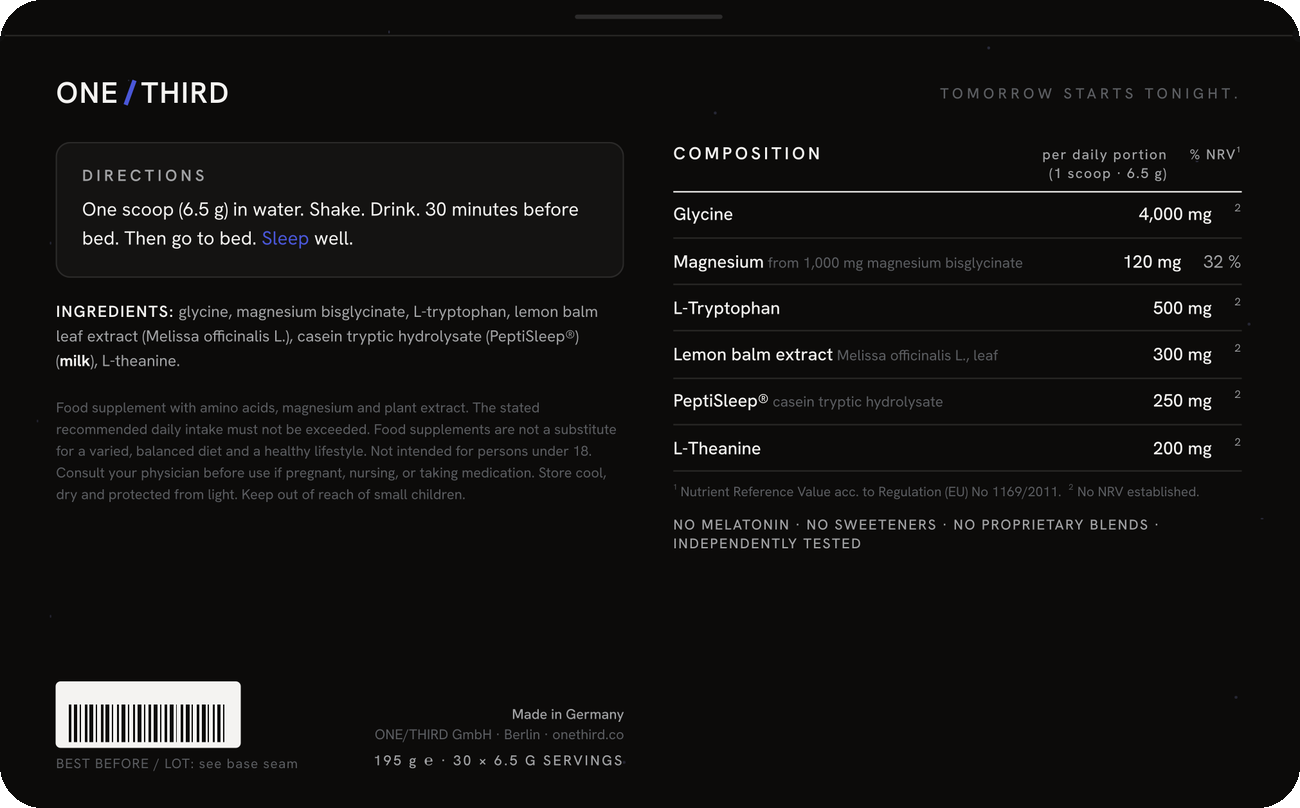Click the '32 %' NRV value
The image size is (1300, 808).
point(1222,262)
